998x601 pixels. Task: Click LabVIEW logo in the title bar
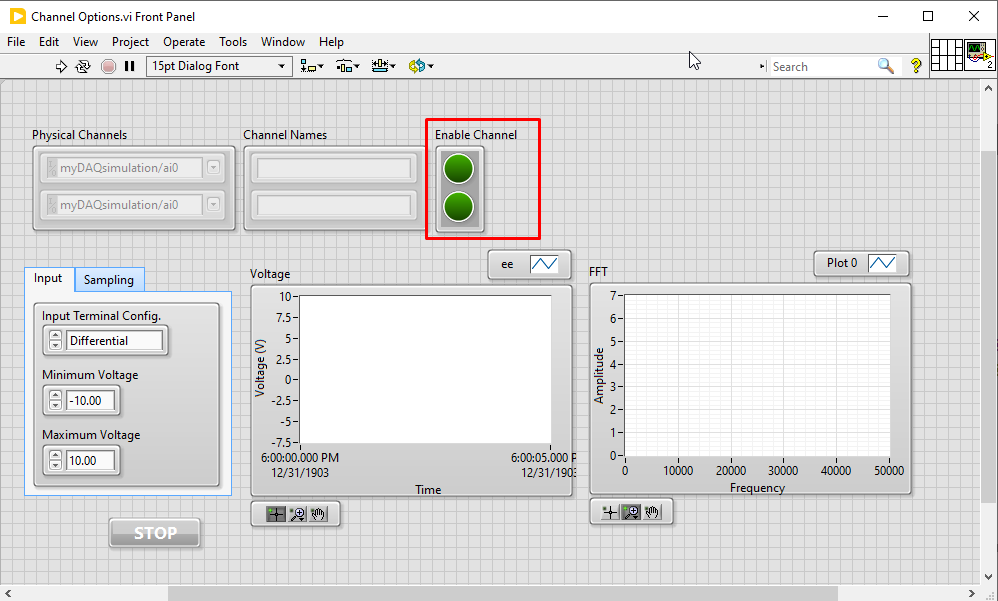[18, 17]
